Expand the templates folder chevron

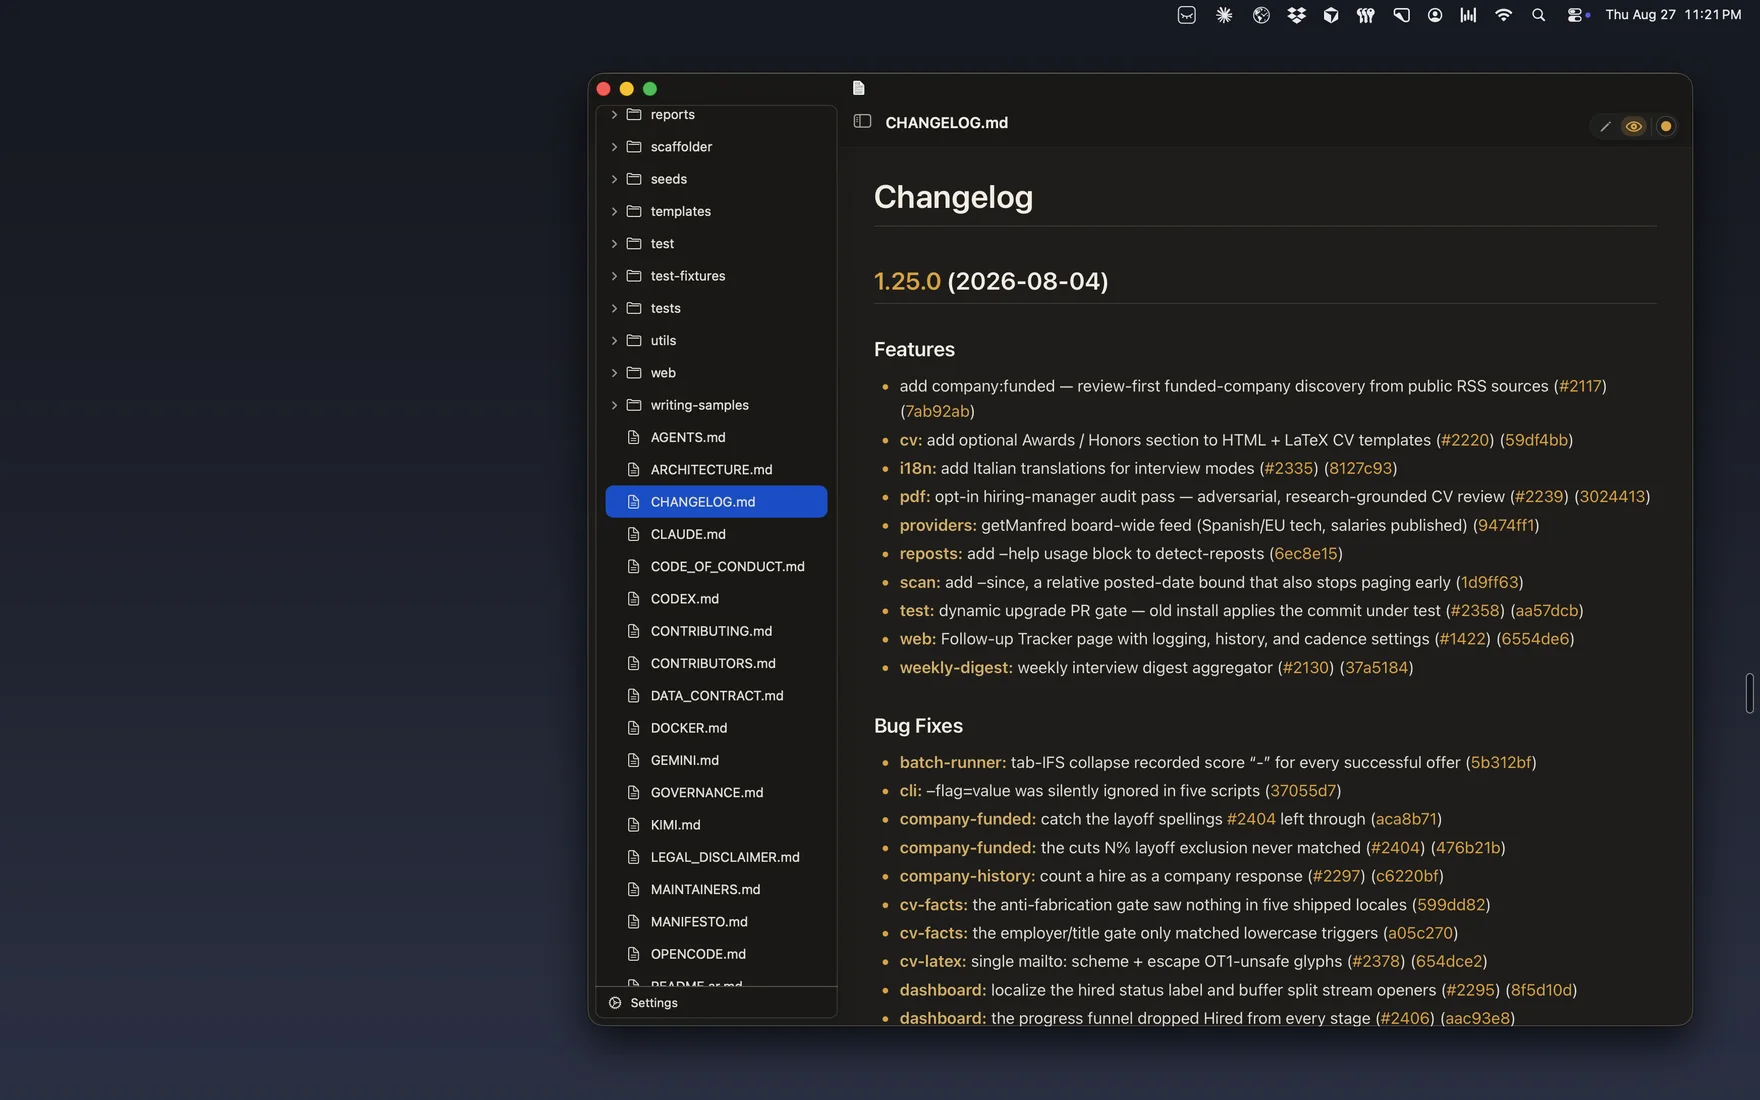(614, 211)
